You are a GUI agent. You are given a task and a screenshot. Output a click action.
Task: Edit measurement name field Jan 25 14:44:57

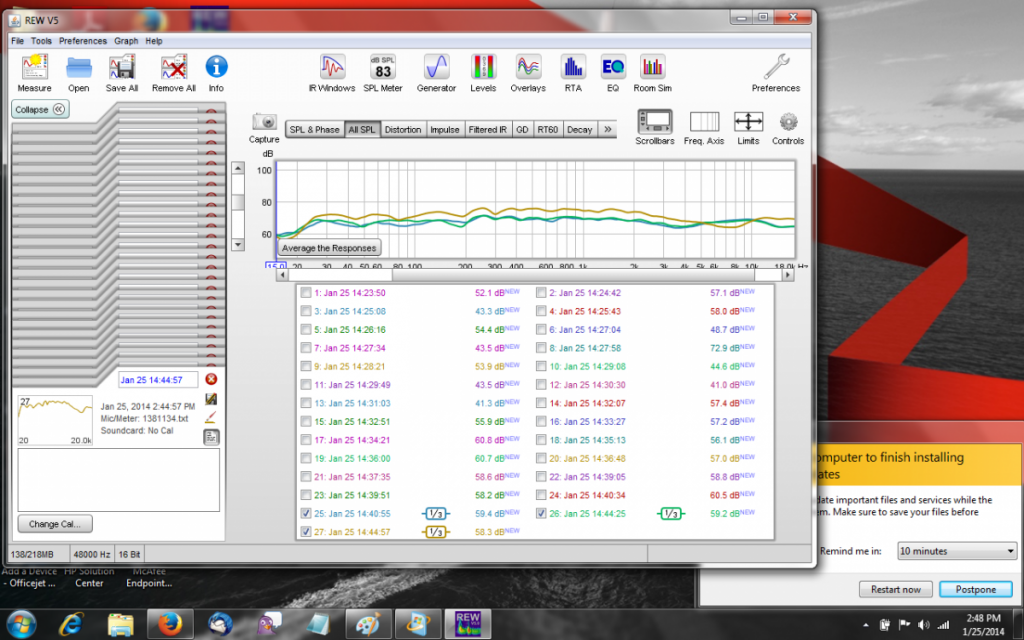tap(158, 379)
